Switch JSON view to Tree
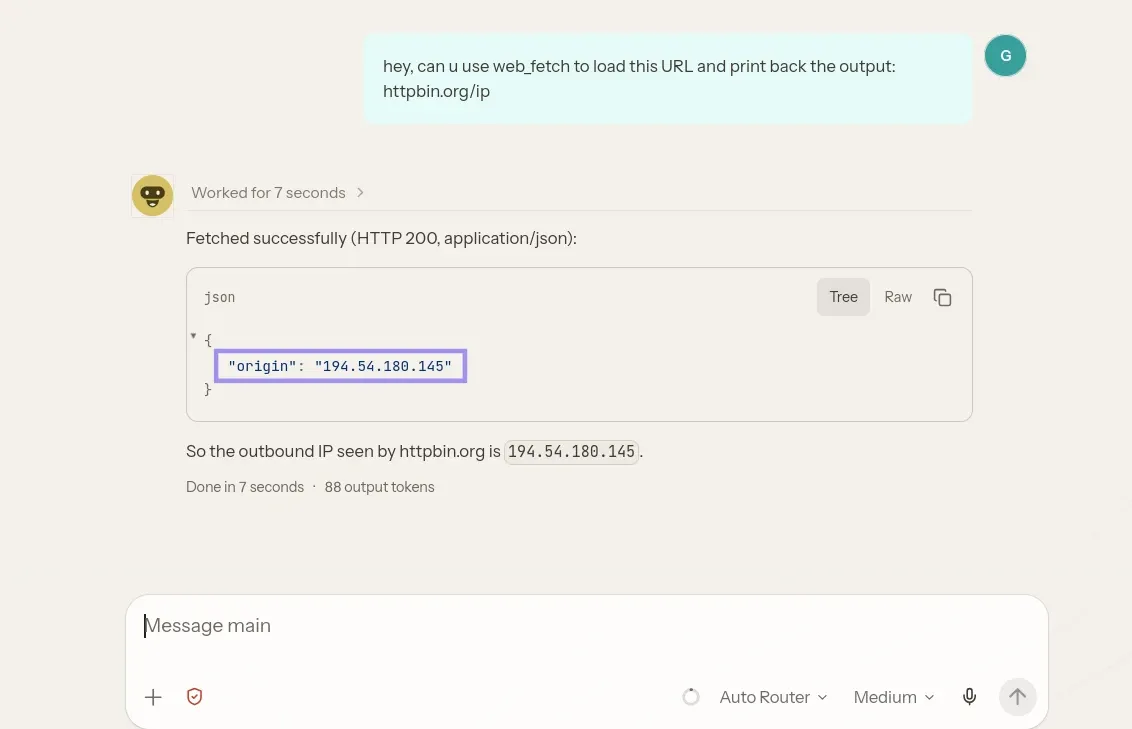Image resolution: width=1132 pixels, height=729 pixels. [x=843, y=297]
